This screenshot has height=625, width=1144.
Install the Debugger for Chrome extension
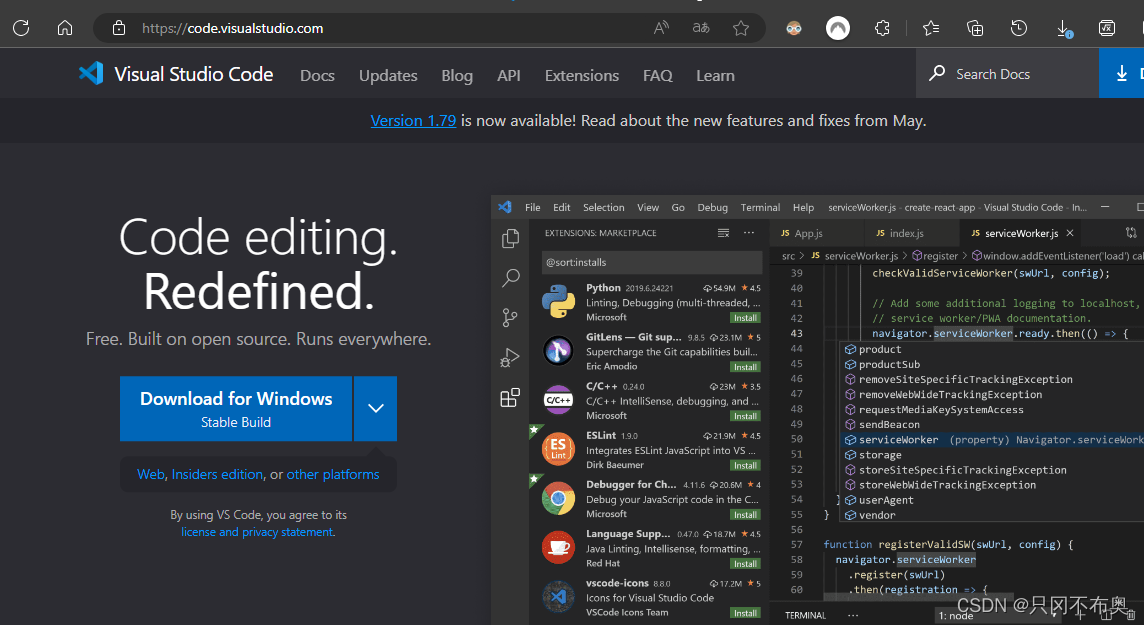tap(745, 515)
